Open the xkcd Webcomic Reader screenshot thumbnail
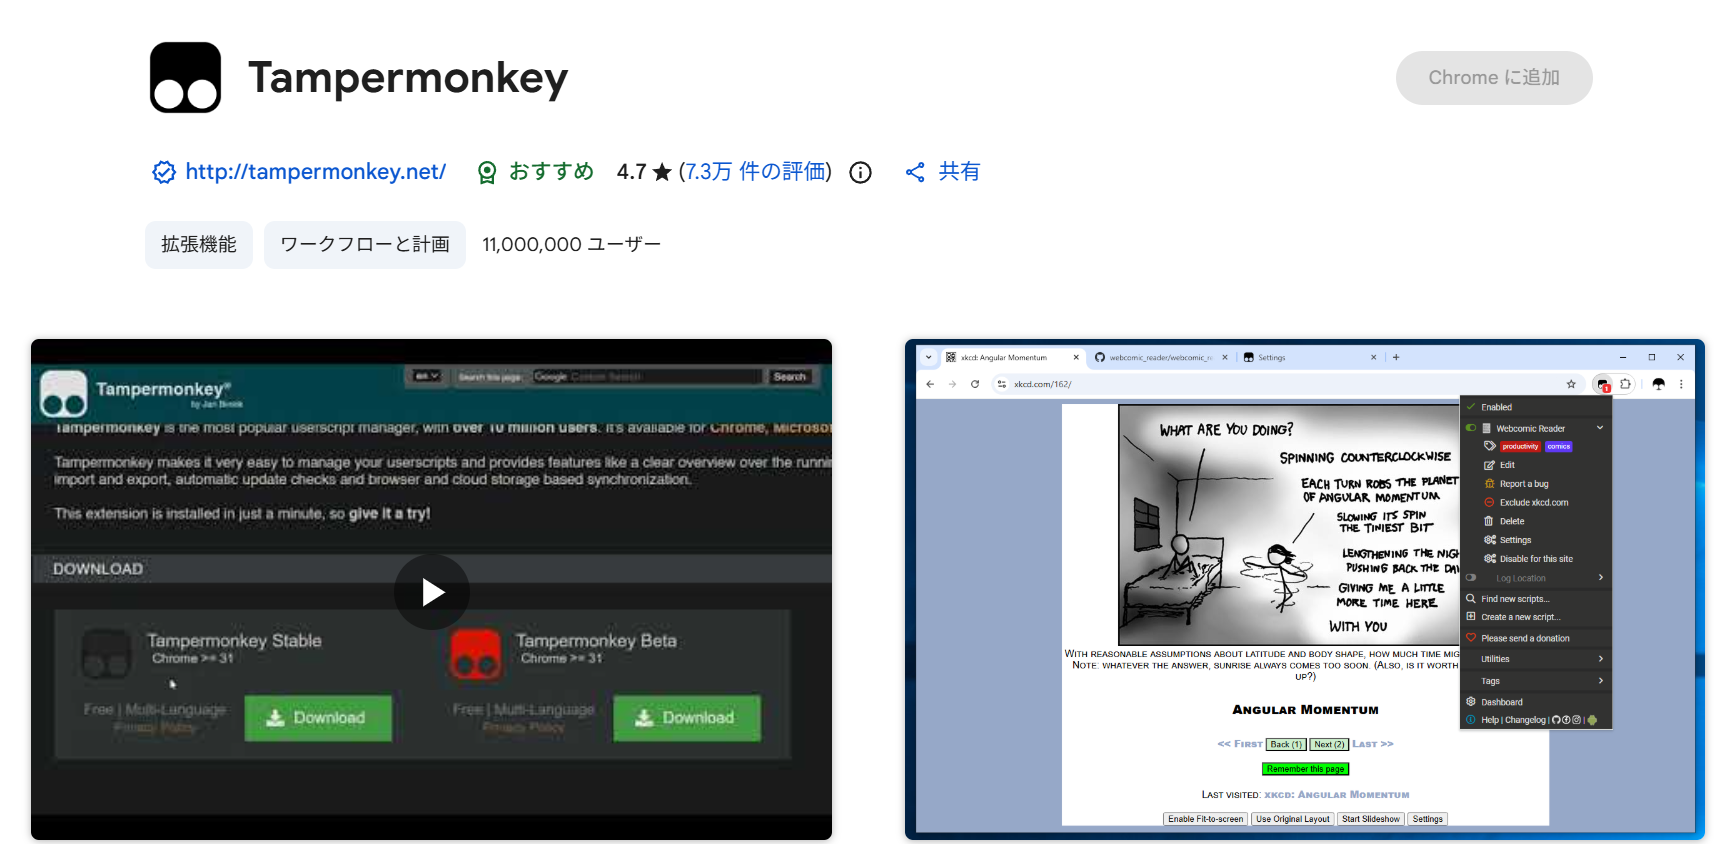The height and width of the screenshot is (844, 1714). tap(1305, 590)
